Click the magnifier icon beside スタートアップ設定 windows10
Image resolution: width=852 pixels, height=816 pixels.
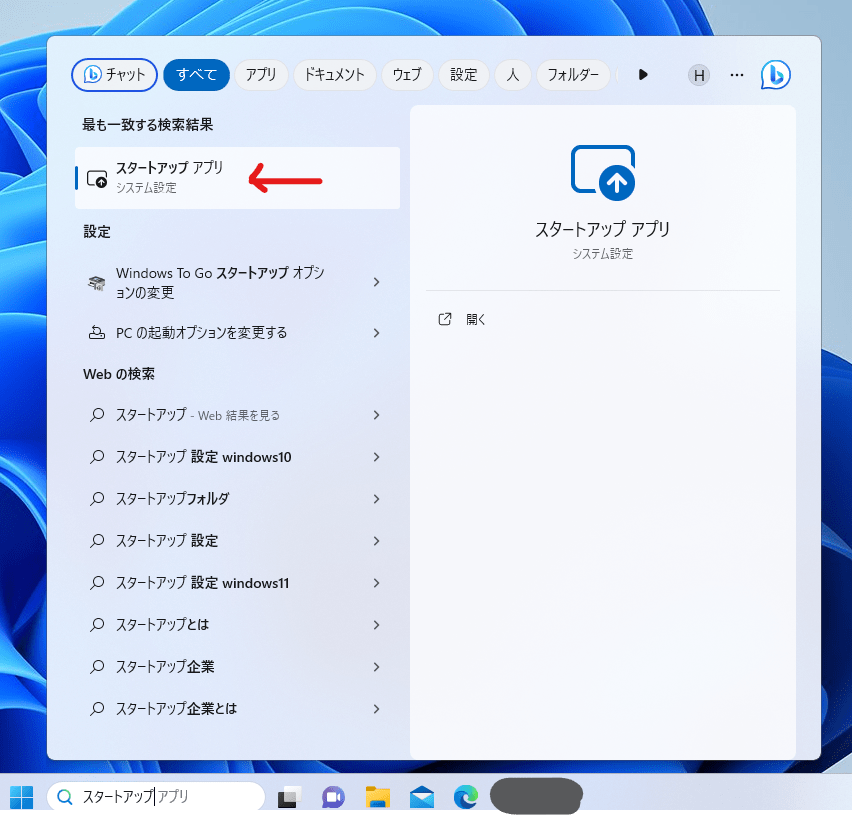97,457
